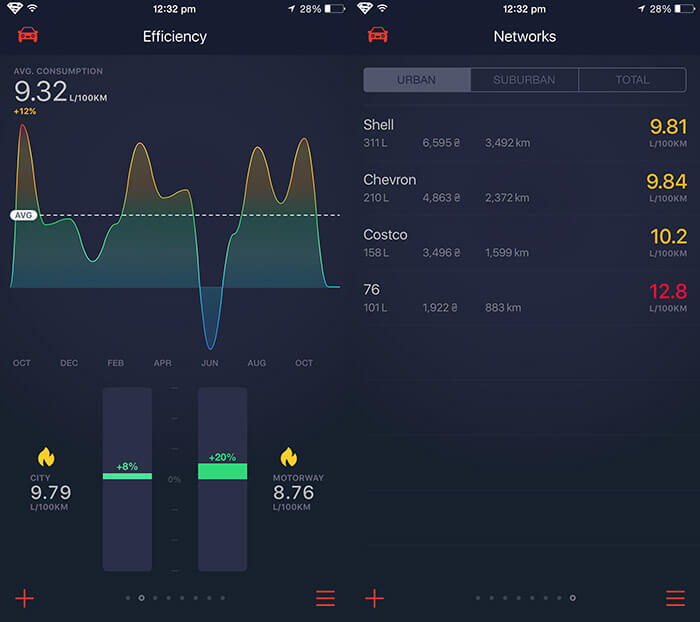Tap the red car icon on Efficiency screen

[28, 36]
